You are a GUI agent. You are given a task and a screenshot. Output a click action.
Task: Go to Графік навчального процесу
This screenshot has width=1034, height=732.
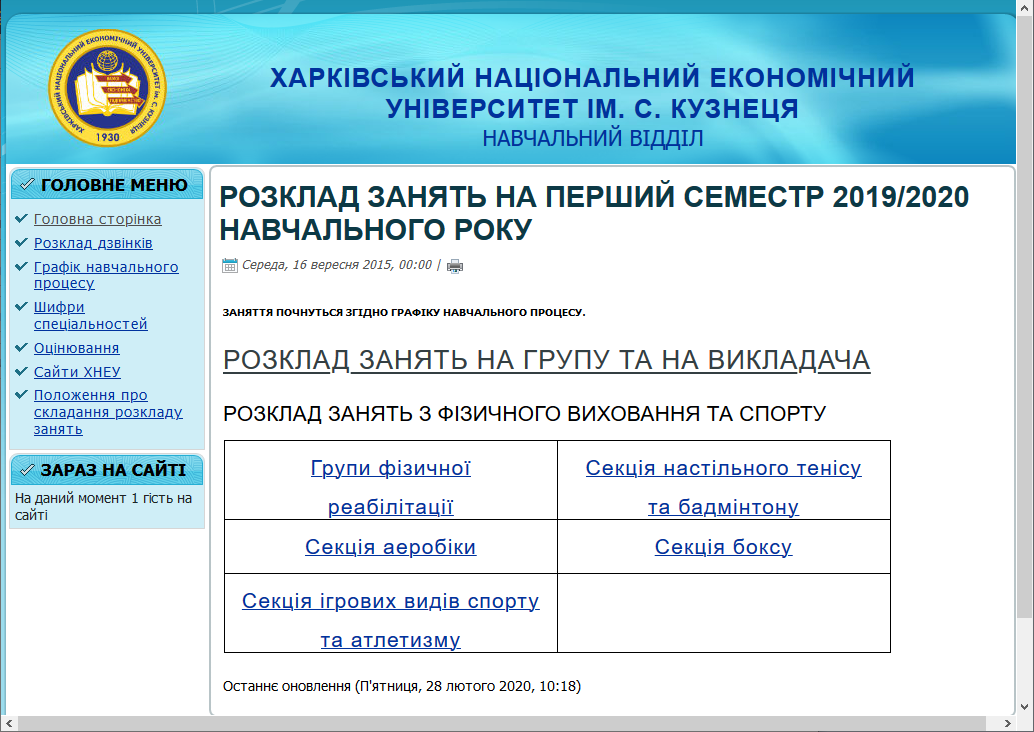[x=106, y=275]
